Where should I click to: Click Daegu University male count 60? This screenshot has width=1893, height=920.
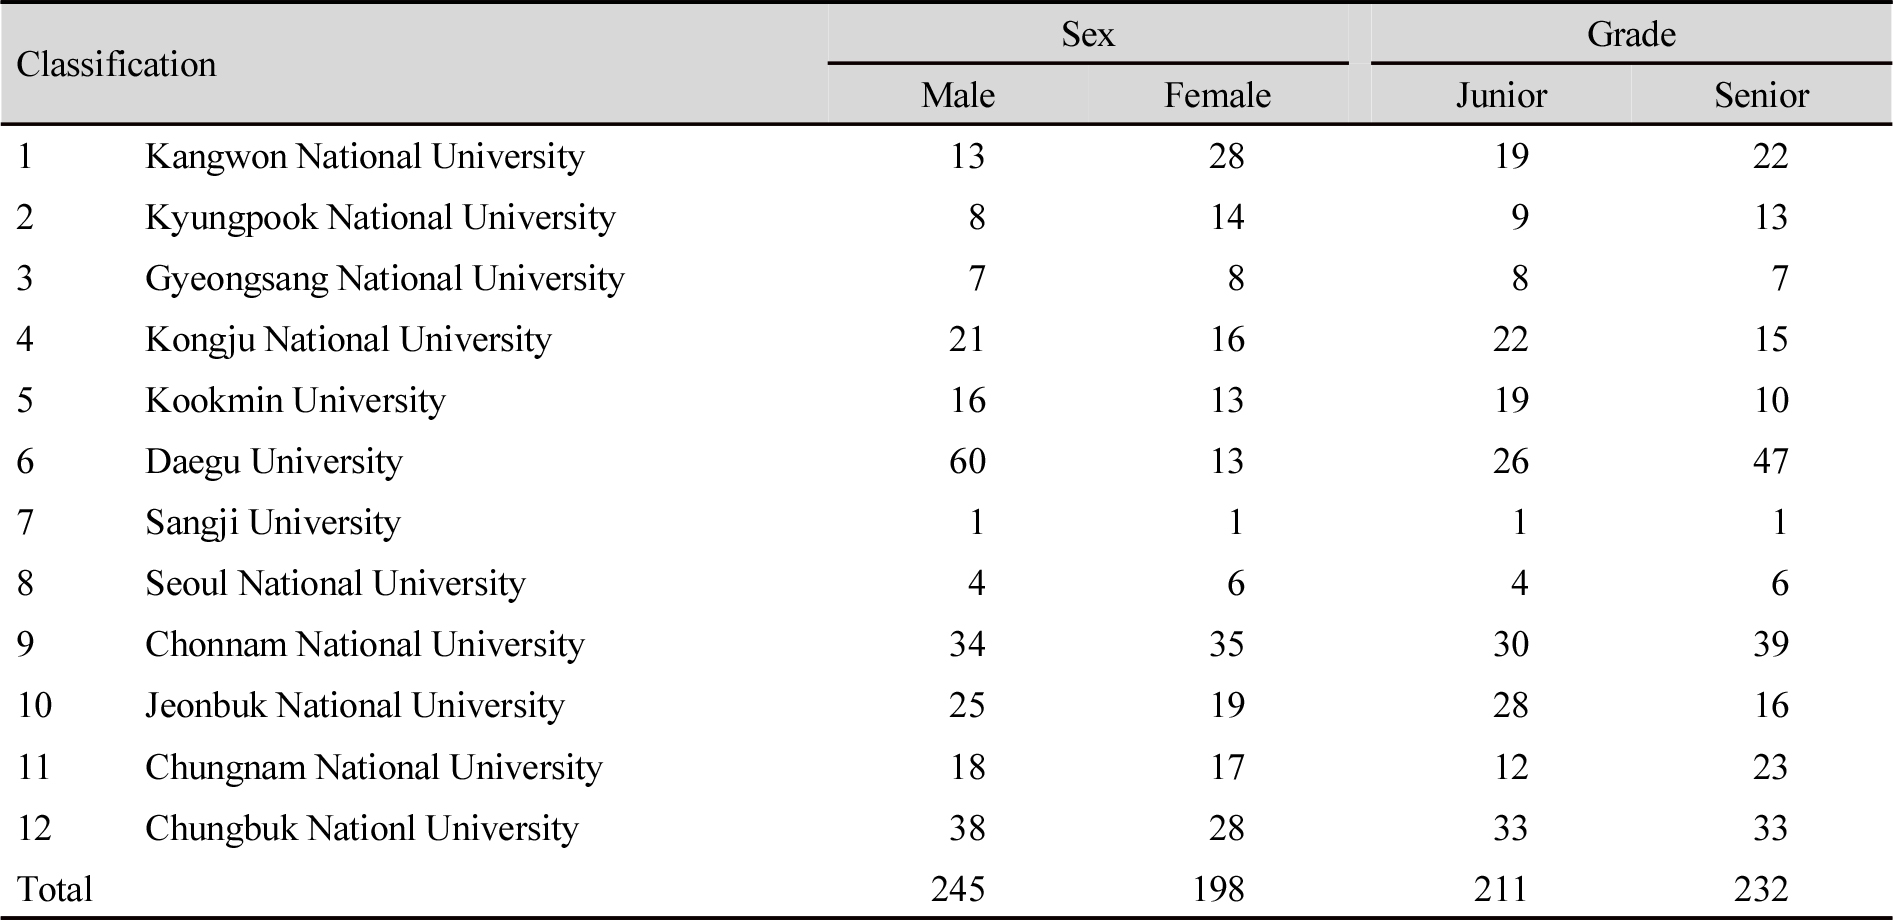(967, 462)
